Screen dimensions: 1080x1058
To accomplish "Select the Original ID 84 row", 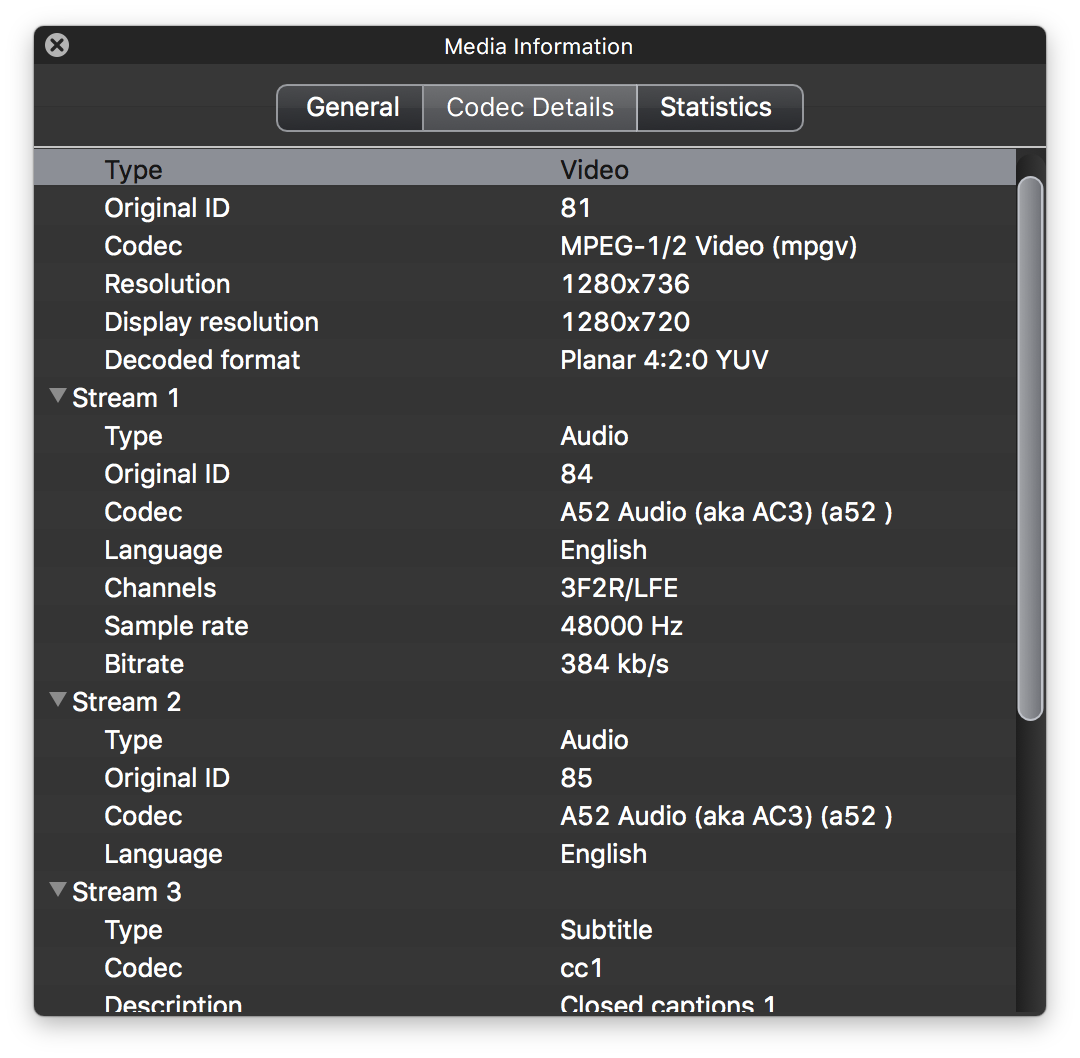I will pyautogui.click(x=525, y=474).
